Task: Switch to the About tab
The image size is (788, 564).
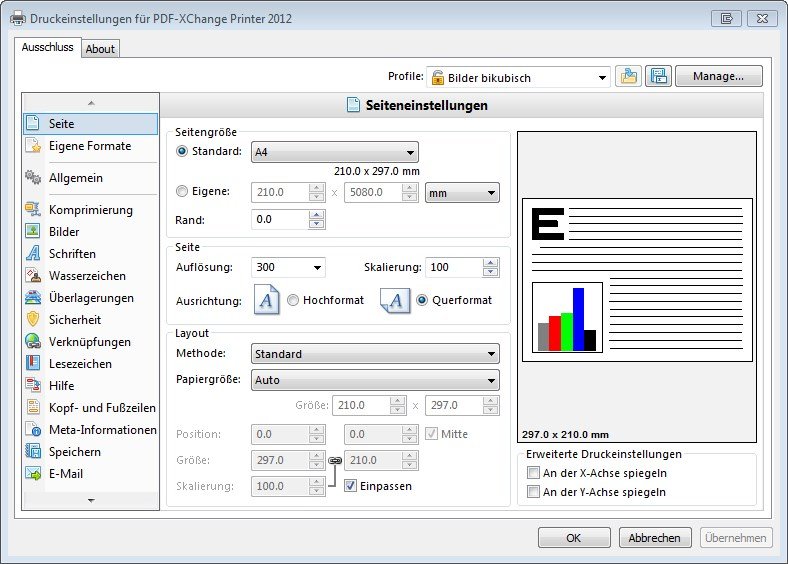Action: click(100, 48)
